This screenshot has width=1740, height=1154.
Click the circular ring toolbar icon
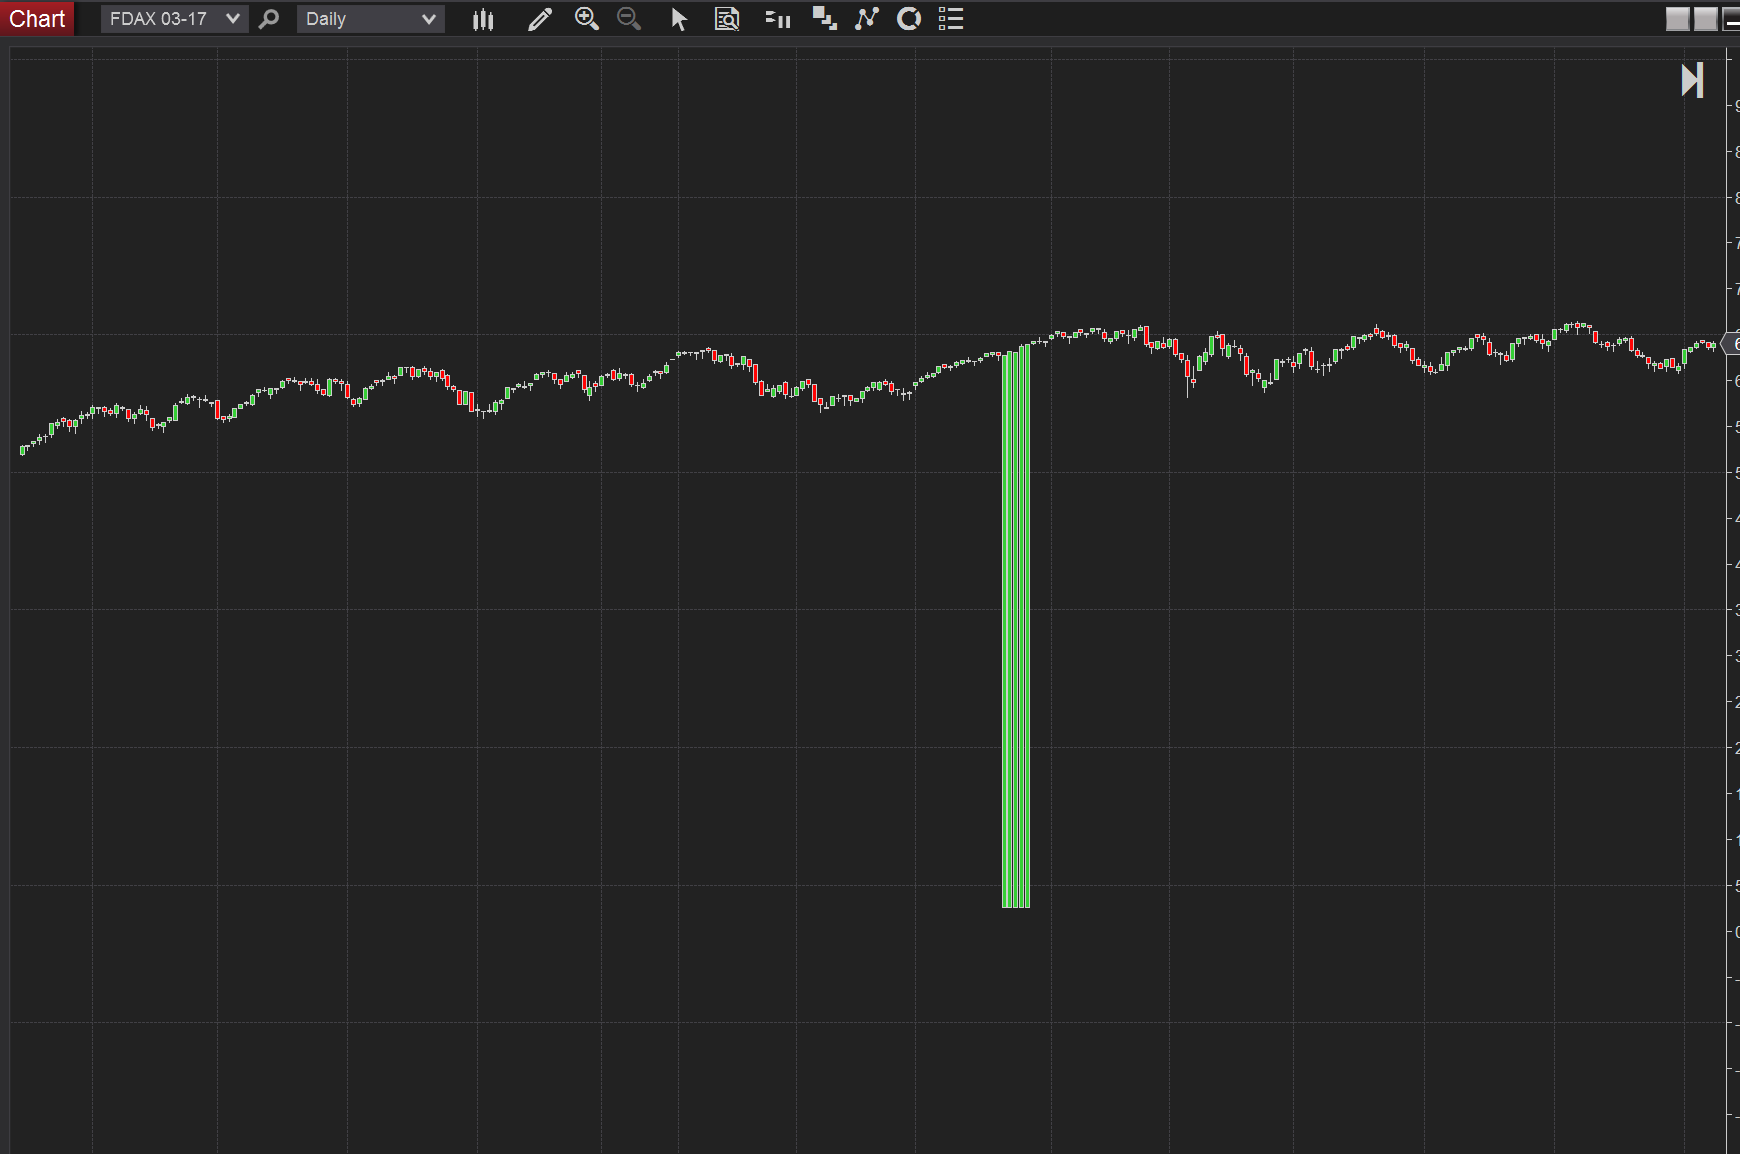point(909,19)
